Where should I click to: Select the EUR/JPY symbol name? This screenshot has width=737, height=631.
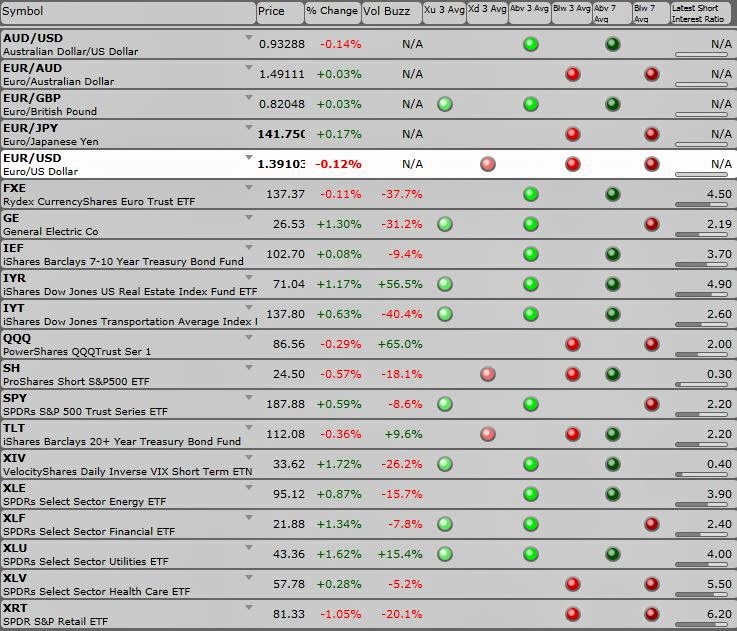(31, 128)
